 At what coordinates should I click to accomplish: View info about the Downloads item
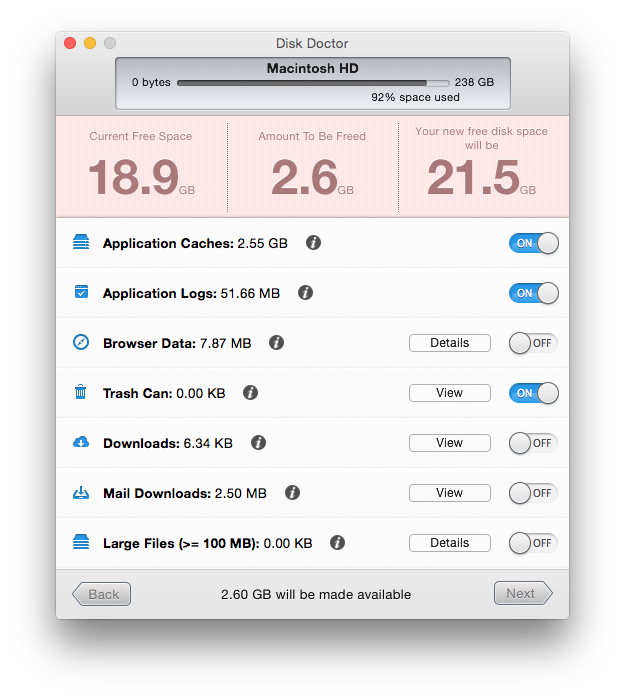(259, 443)
